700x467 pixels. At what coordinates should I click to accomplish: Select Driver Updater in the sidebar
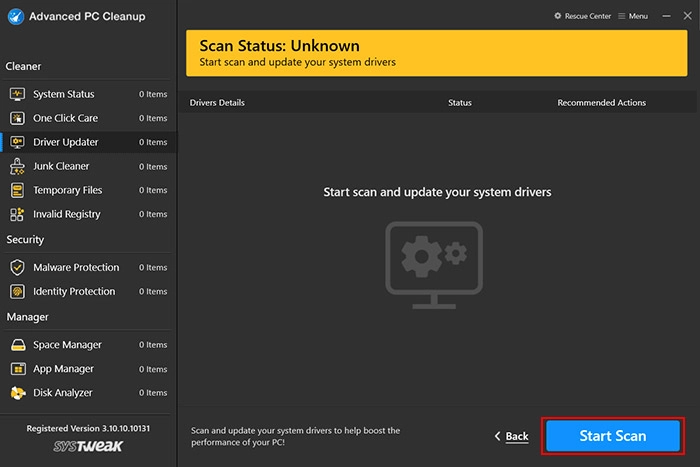coord(88,142)
